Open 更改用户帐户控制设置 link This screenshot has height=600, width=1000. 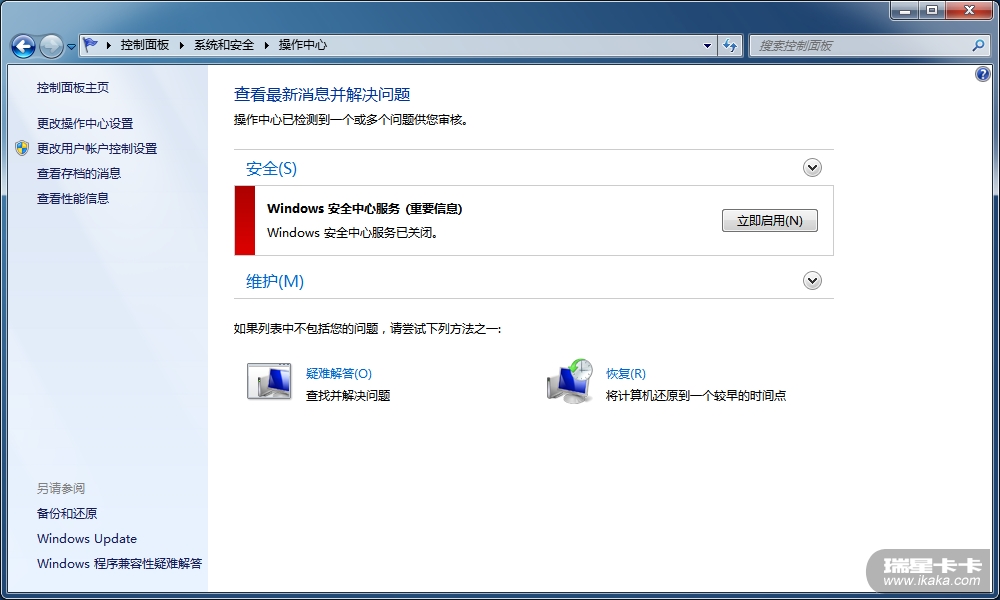[x=97, y=148]
